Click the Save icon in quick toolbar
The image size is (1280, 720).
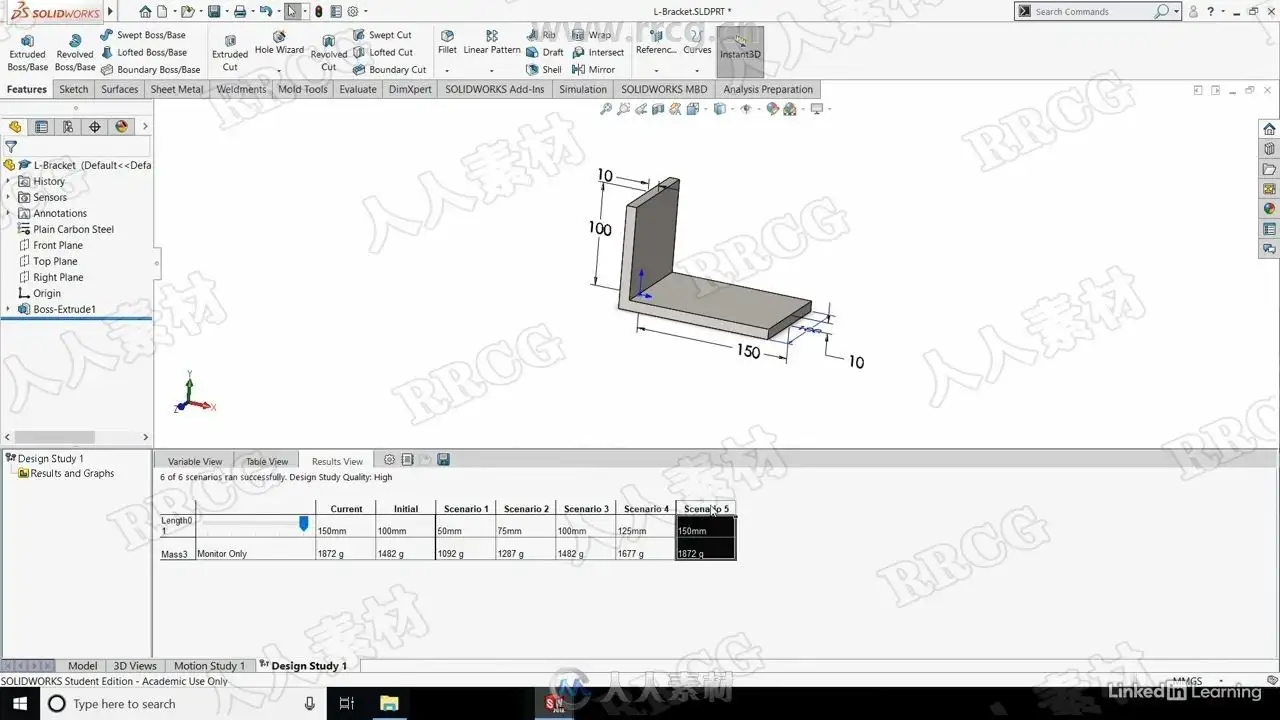click(214, 12)
